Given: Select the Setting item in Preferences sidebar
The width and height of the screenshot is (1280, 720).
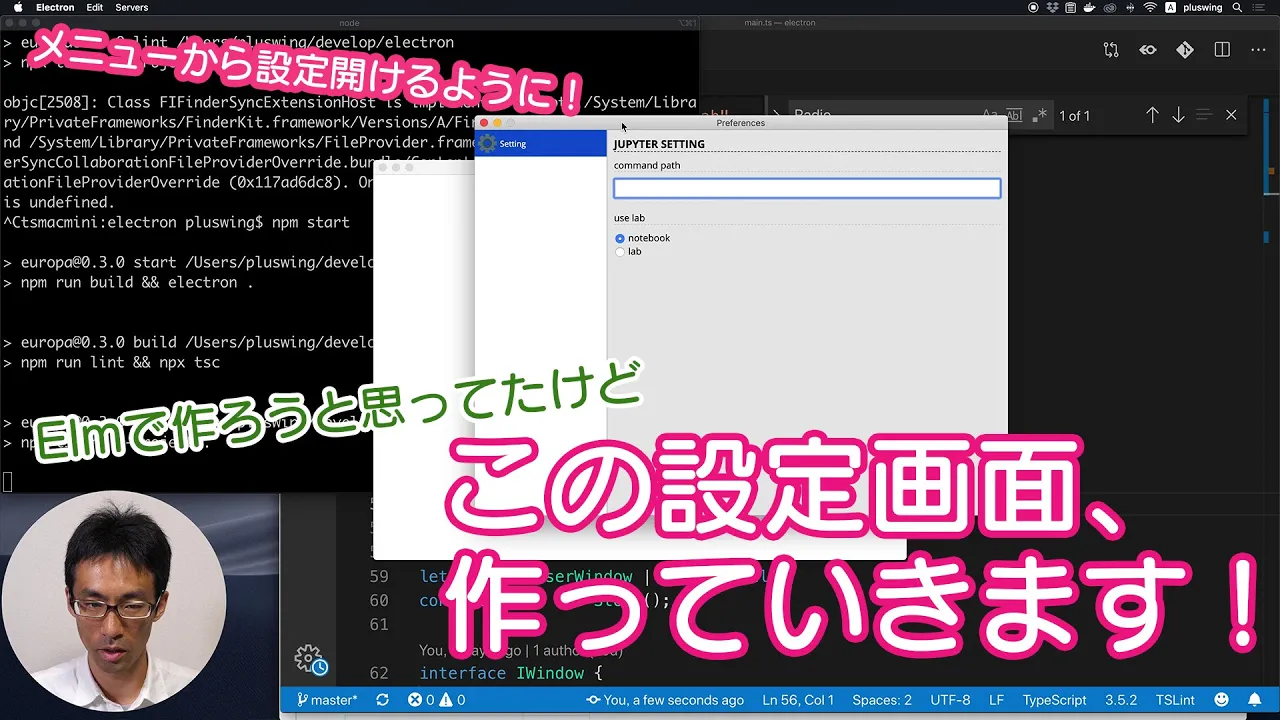Looking at the screenshot, I should click(540, 144).
